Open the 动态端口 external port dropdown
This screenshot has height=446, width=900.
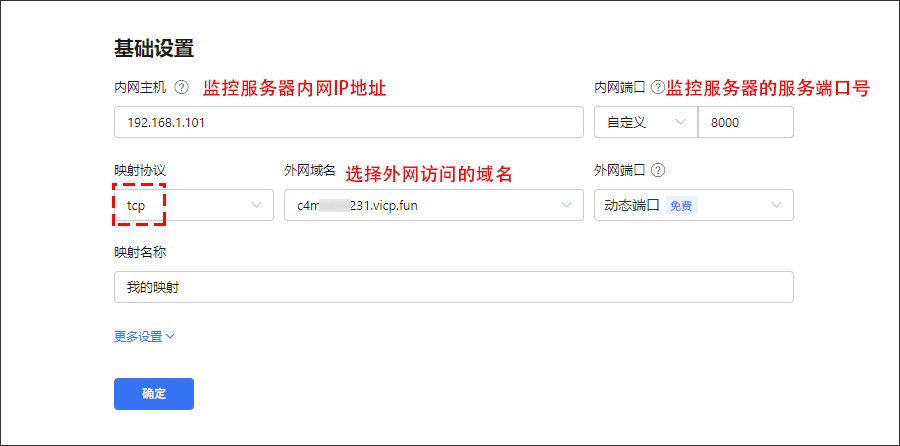(694, 205)
